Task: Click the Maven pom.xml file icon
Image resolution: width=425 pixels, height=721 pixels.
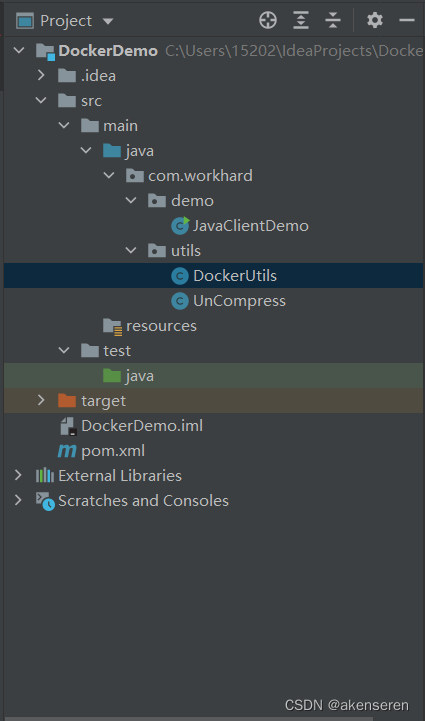Action: click(x=67, y=451)
